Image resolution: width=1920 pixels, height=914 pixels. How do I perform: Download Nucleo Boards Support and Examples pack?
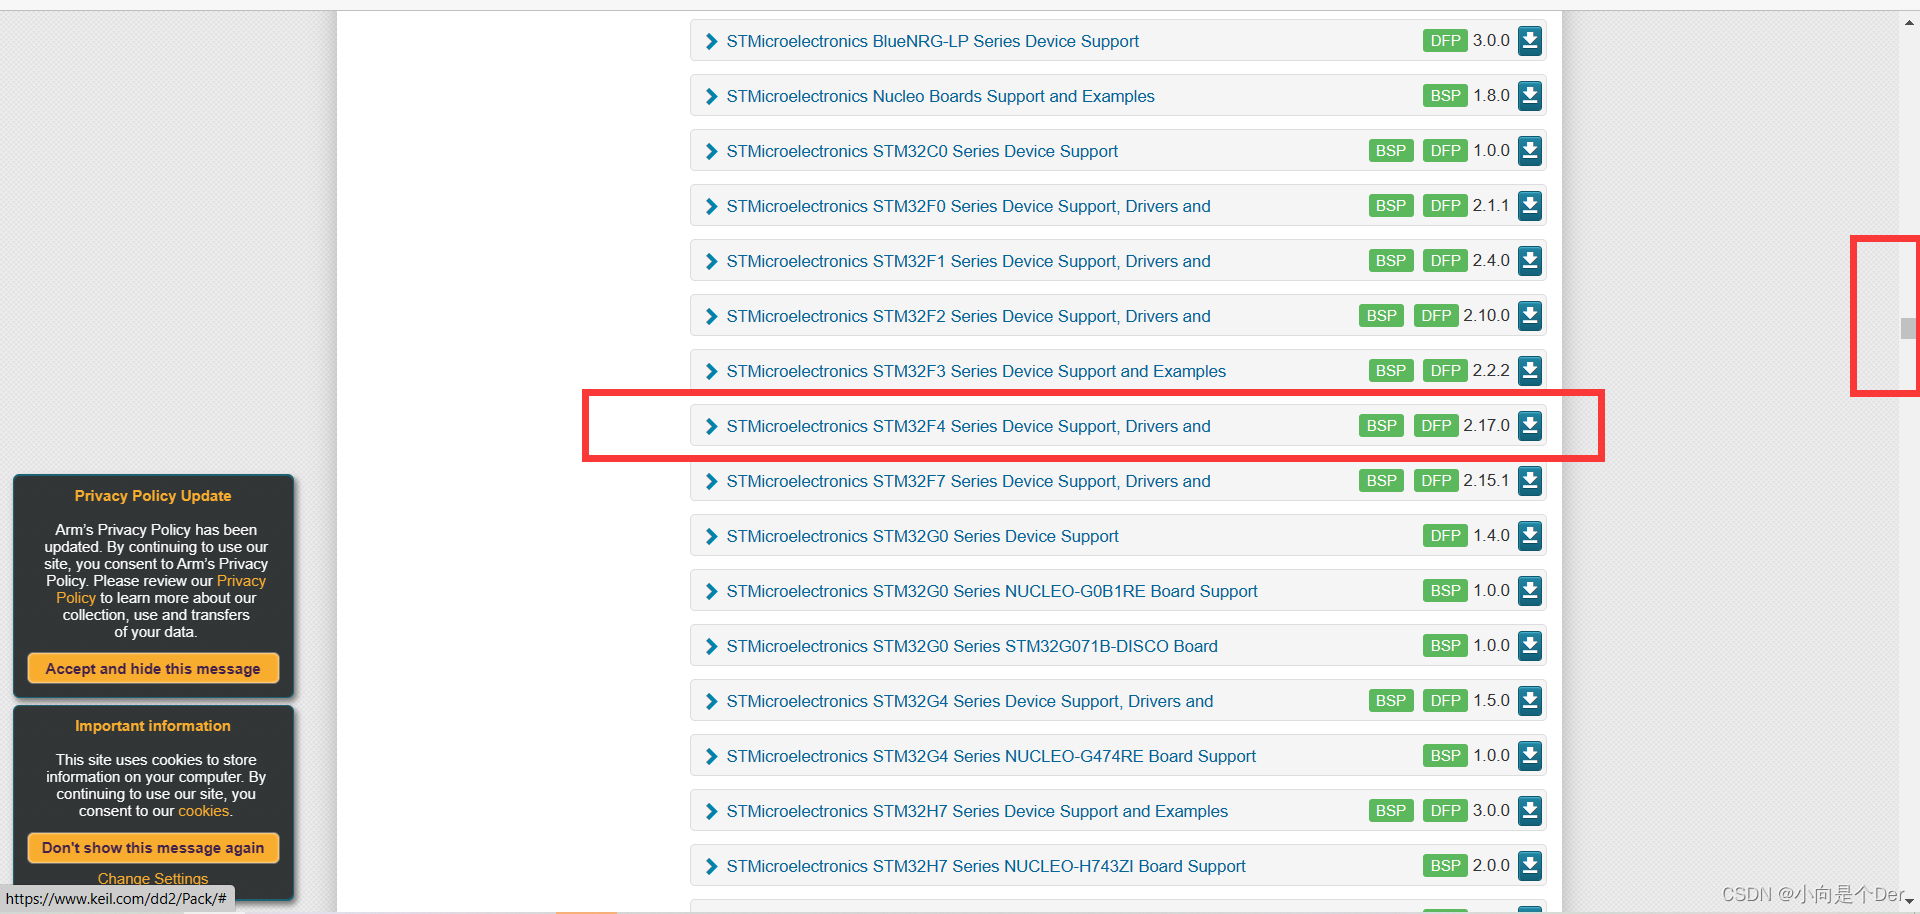1529,96
